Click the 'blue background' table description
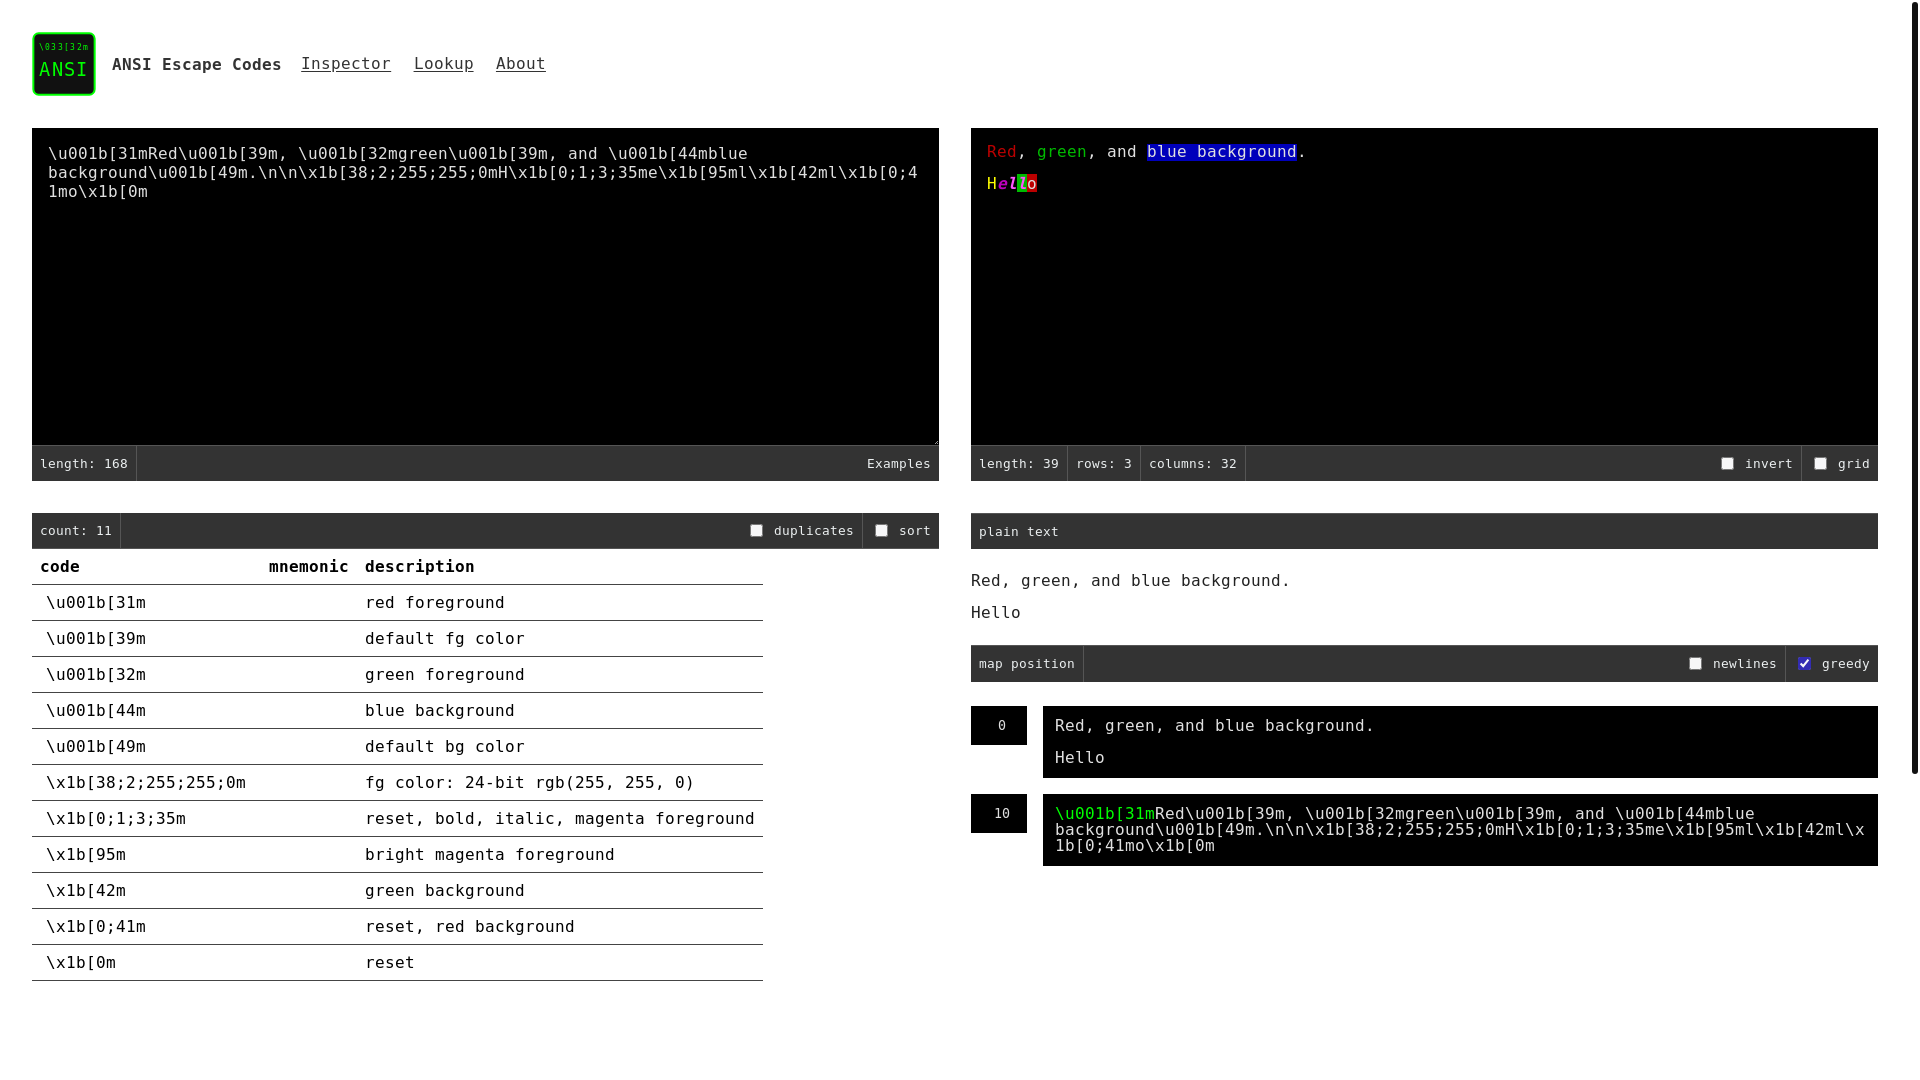The height and width of the screenshot is (1080, 1920). [x=440, y=711]
